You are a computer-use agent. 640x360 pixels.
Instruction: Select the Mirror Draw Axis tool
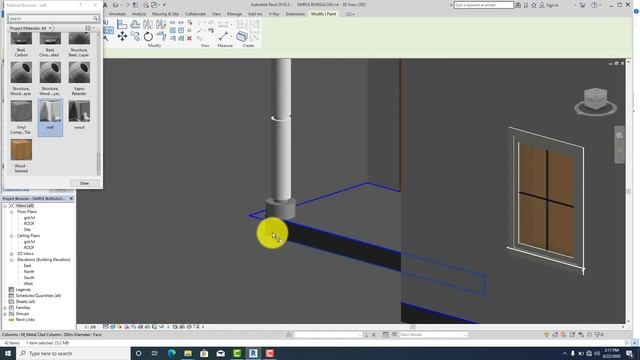(161, 24)
